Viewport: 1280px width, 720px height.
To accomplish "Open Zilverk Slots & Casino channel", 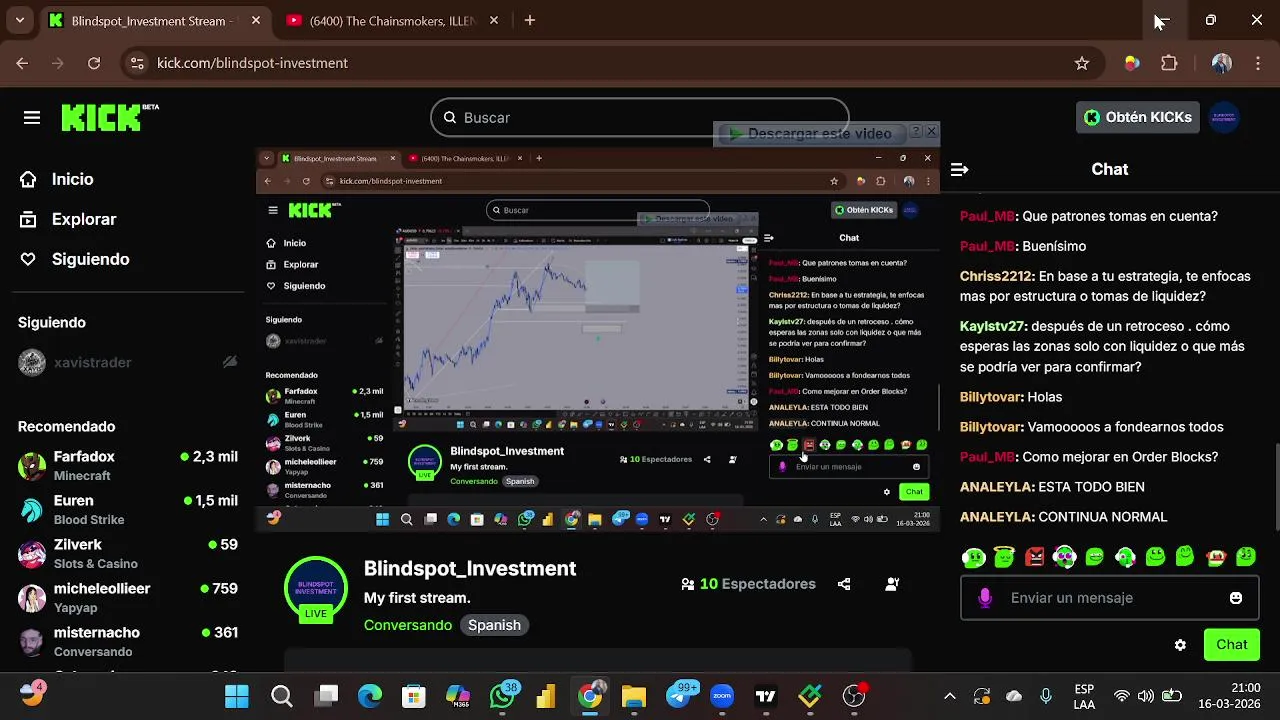I will coord(127,554).
